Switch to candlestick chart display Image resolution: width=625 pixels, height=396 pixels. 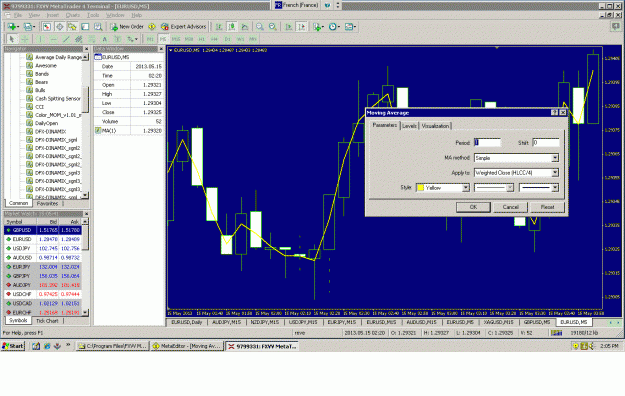(232, 27)
